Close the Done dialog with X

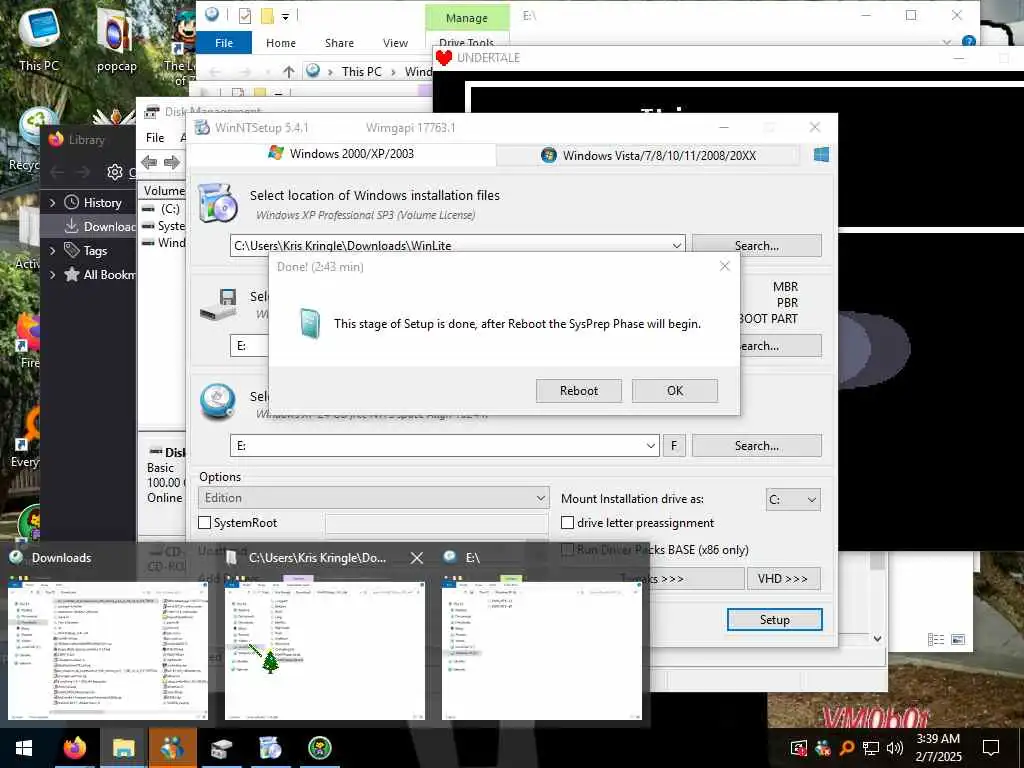click(x=724, y=266)
